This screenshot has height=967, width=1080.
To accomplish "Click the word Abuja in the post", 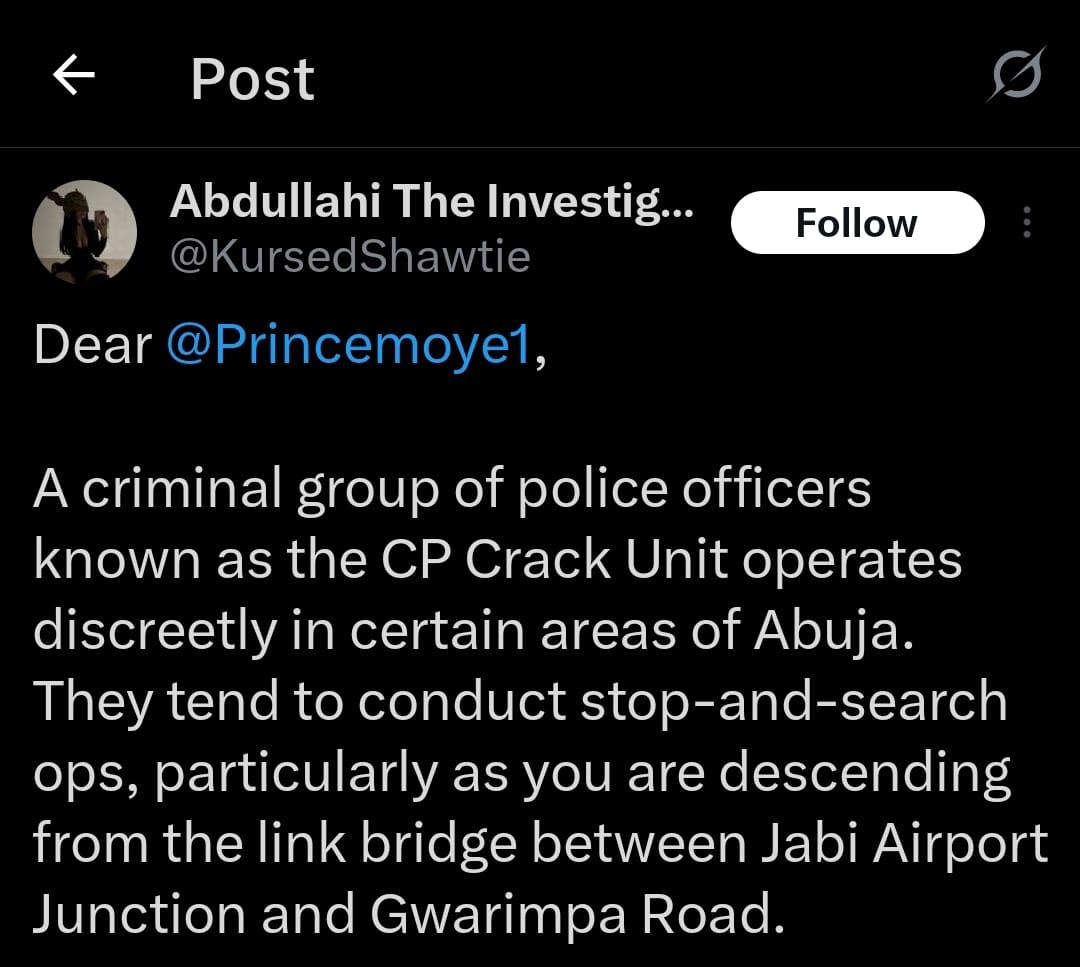I will 833,631.
